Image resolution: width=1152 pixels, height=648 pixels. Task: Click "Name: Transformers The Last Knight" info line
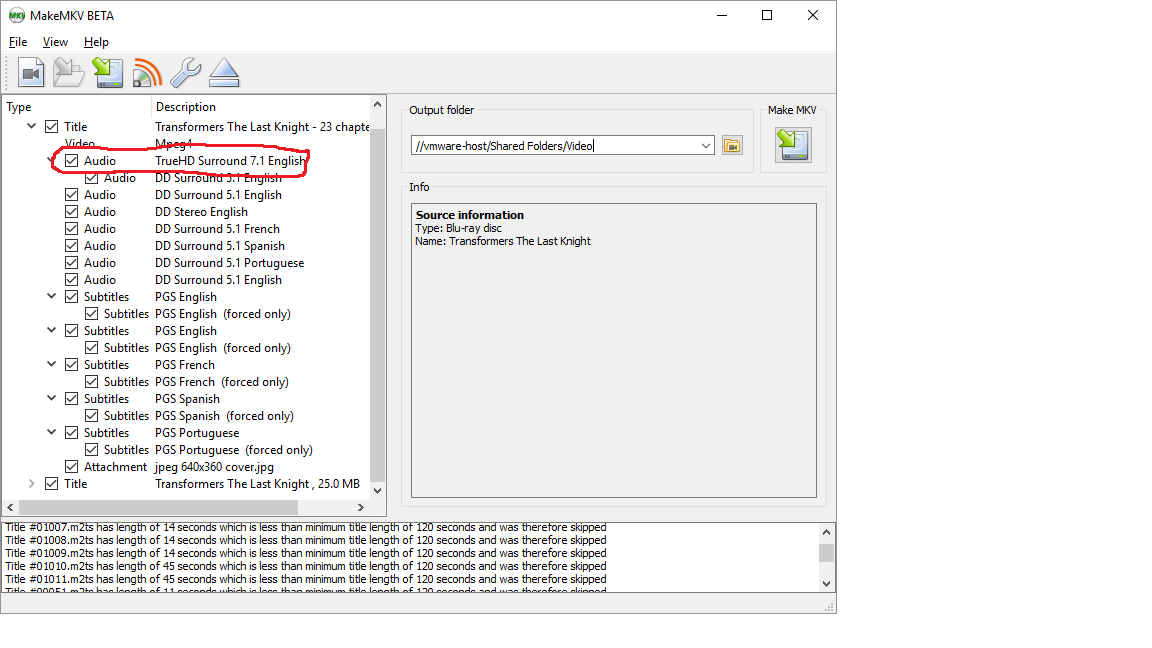[x=503, y=241]
